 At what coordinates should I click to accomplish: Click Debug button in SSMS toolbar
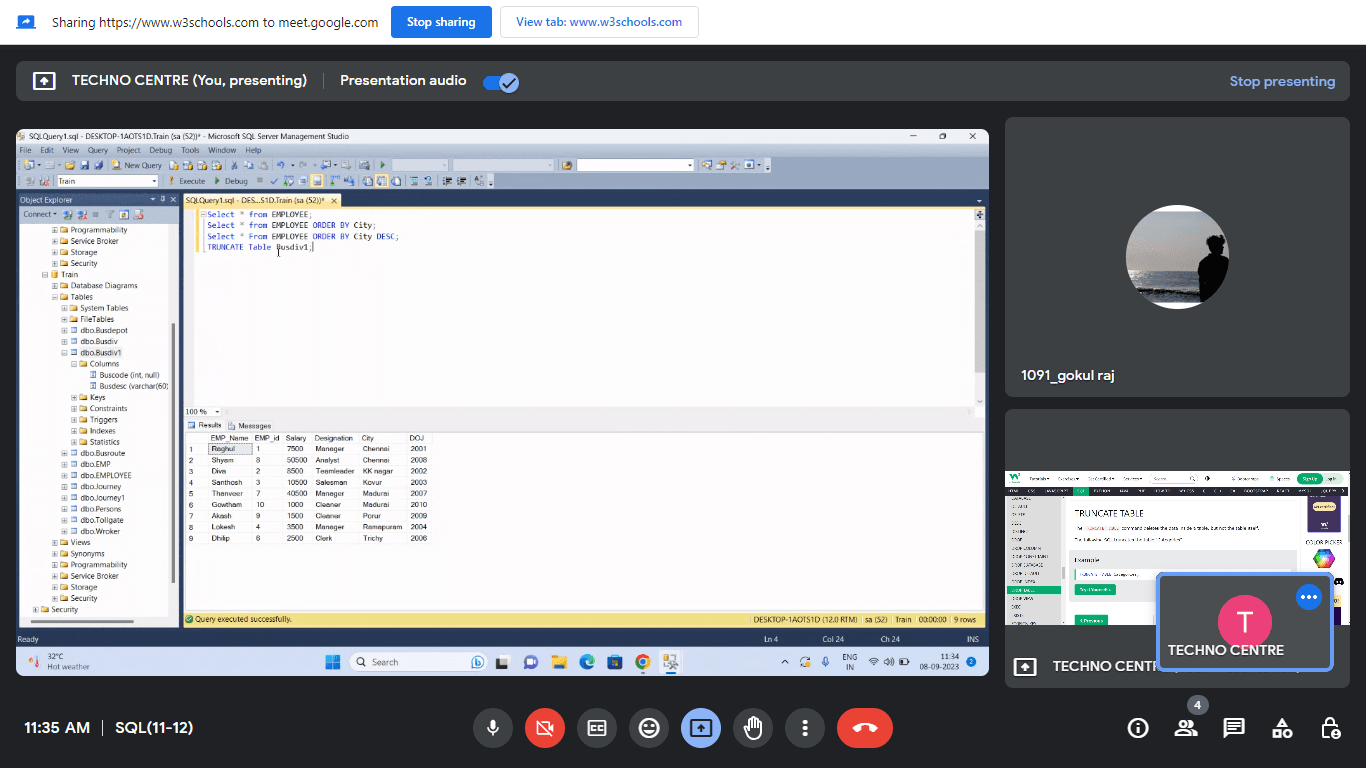[x=232, y=181]
